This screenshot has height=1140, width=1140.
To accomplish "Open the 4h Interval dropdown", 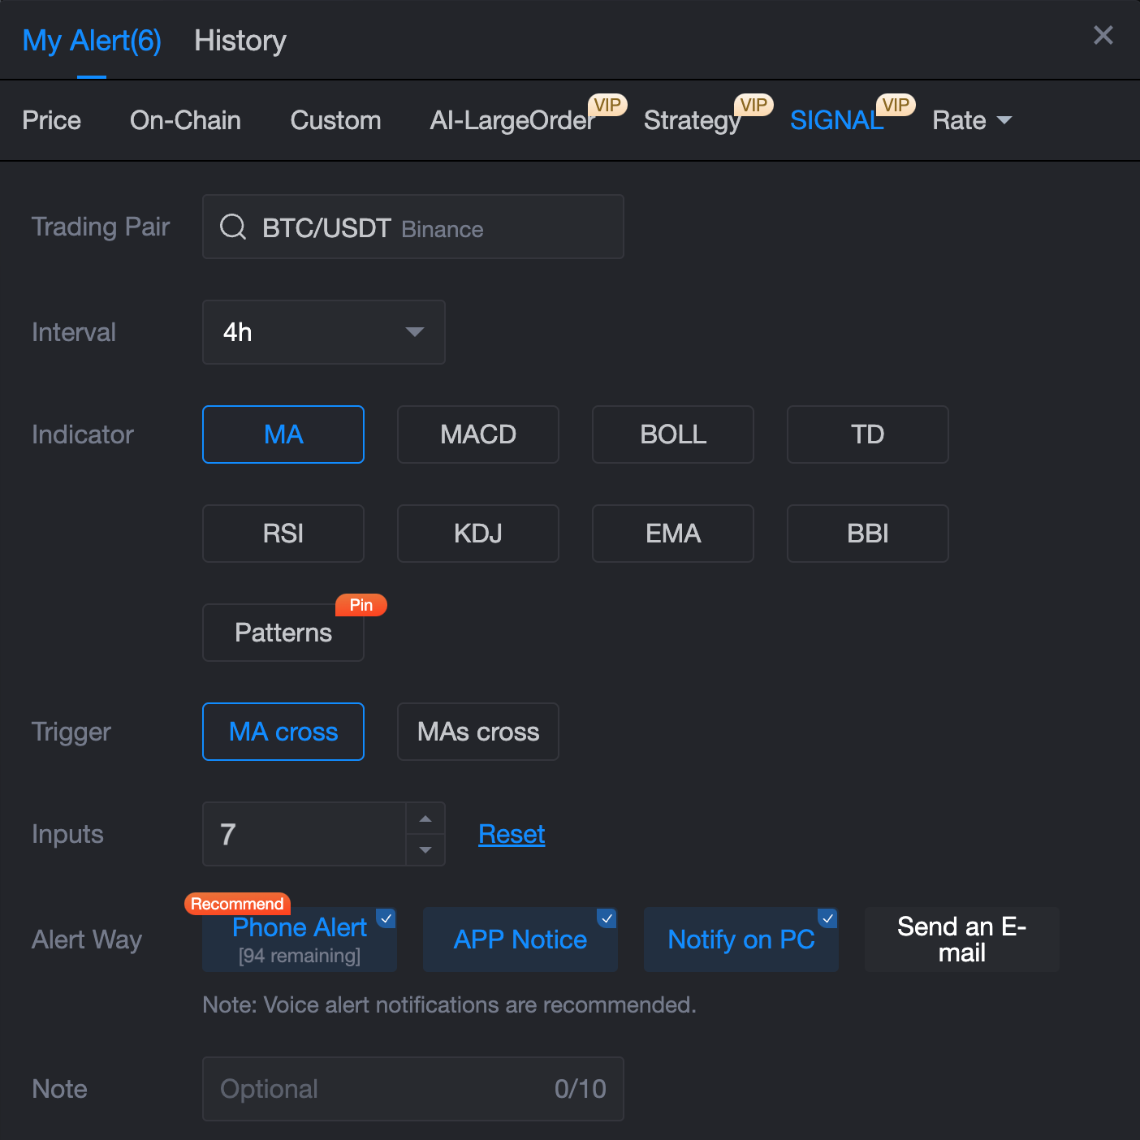I will (x=323, y=332).
